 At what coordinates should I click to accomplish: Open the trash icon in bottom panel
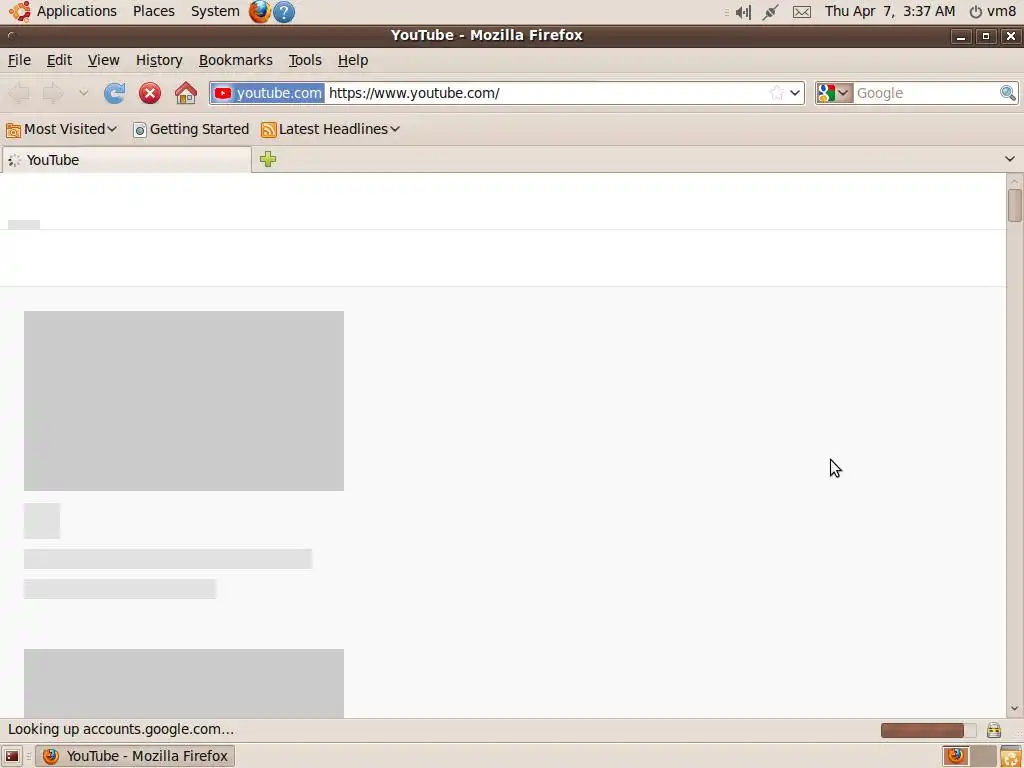coord(1010,756)
